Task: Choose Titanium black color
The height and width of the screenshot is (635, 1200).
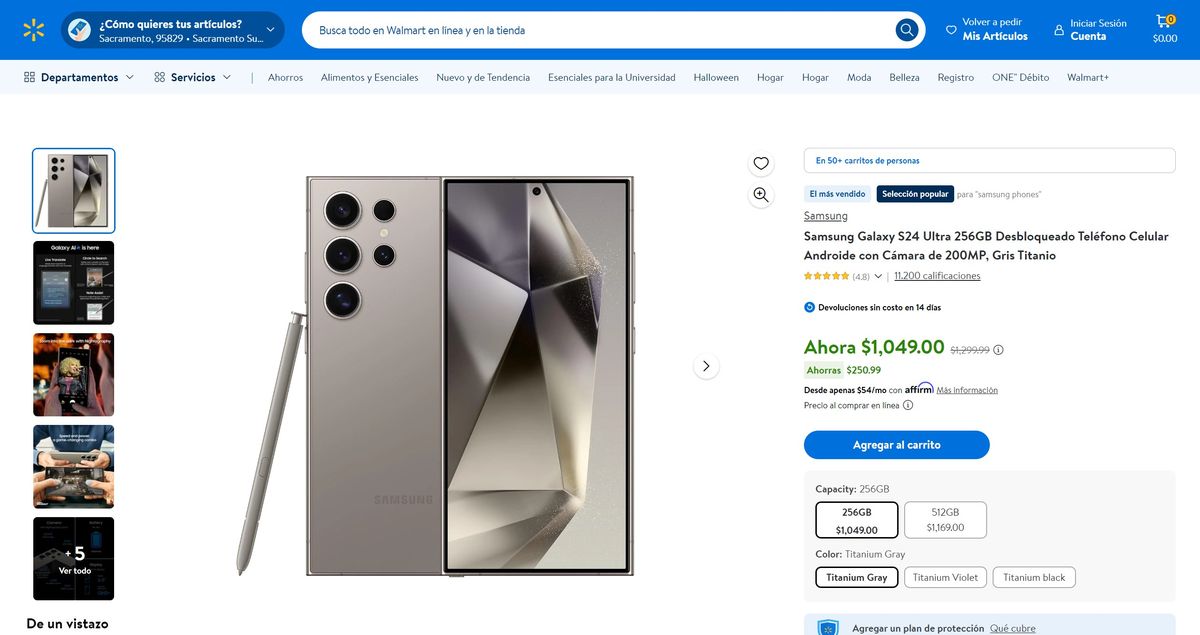Action: [1034, 577]
